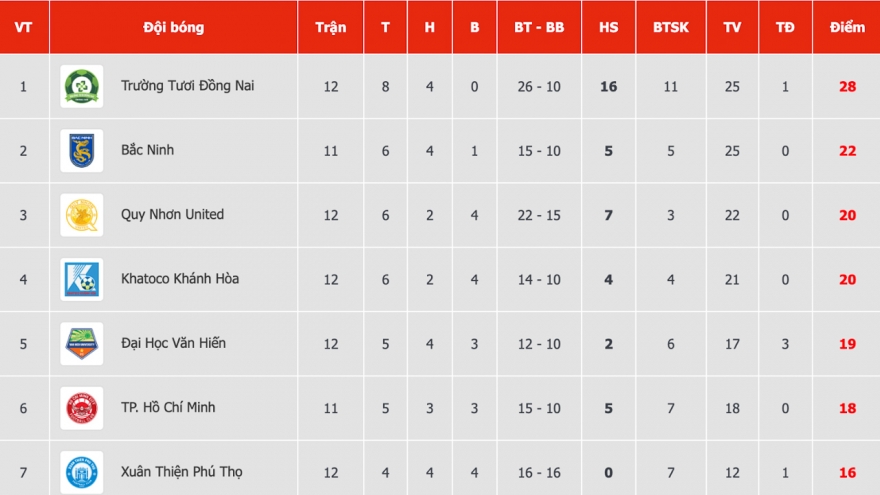The width and height of the screenshot is (880, 495).
Task: Click the HS column header
Action: tap(608, 27)
